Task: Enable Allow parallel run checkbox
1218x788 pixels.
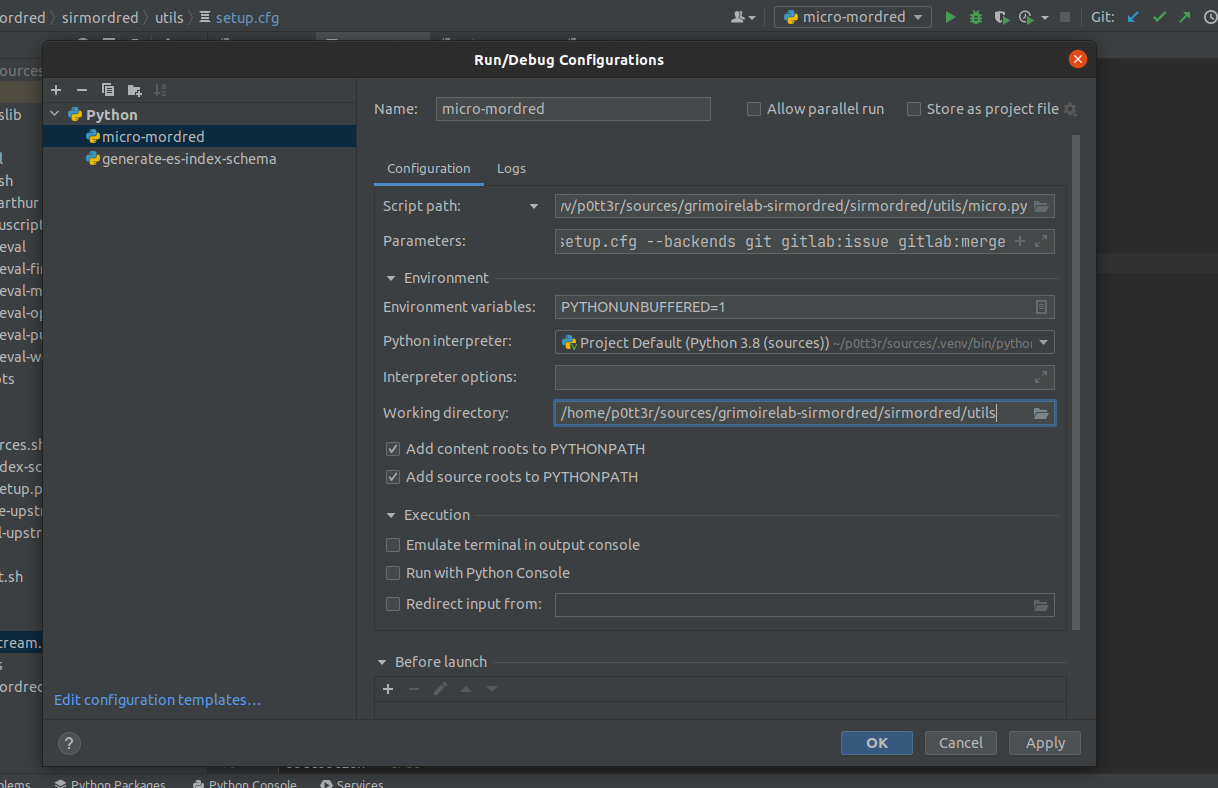Action: coord(754,109)
